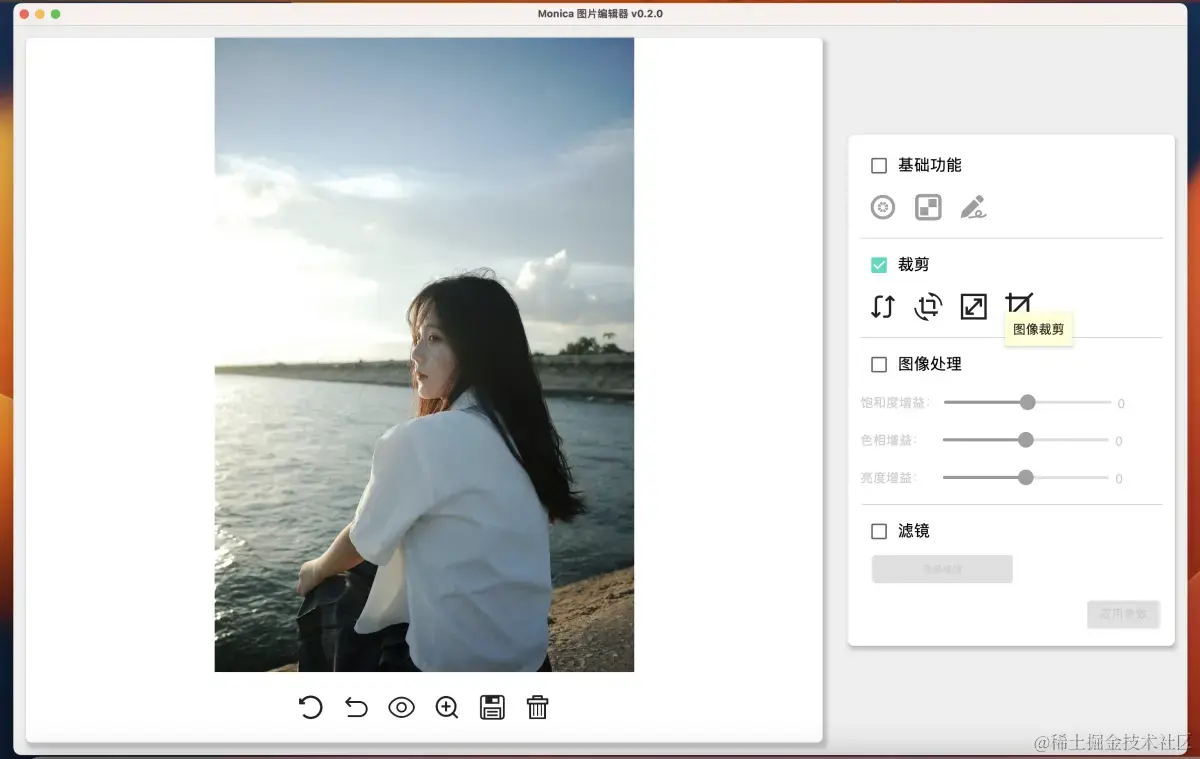Click the portrait photo in the canvas

424,355
